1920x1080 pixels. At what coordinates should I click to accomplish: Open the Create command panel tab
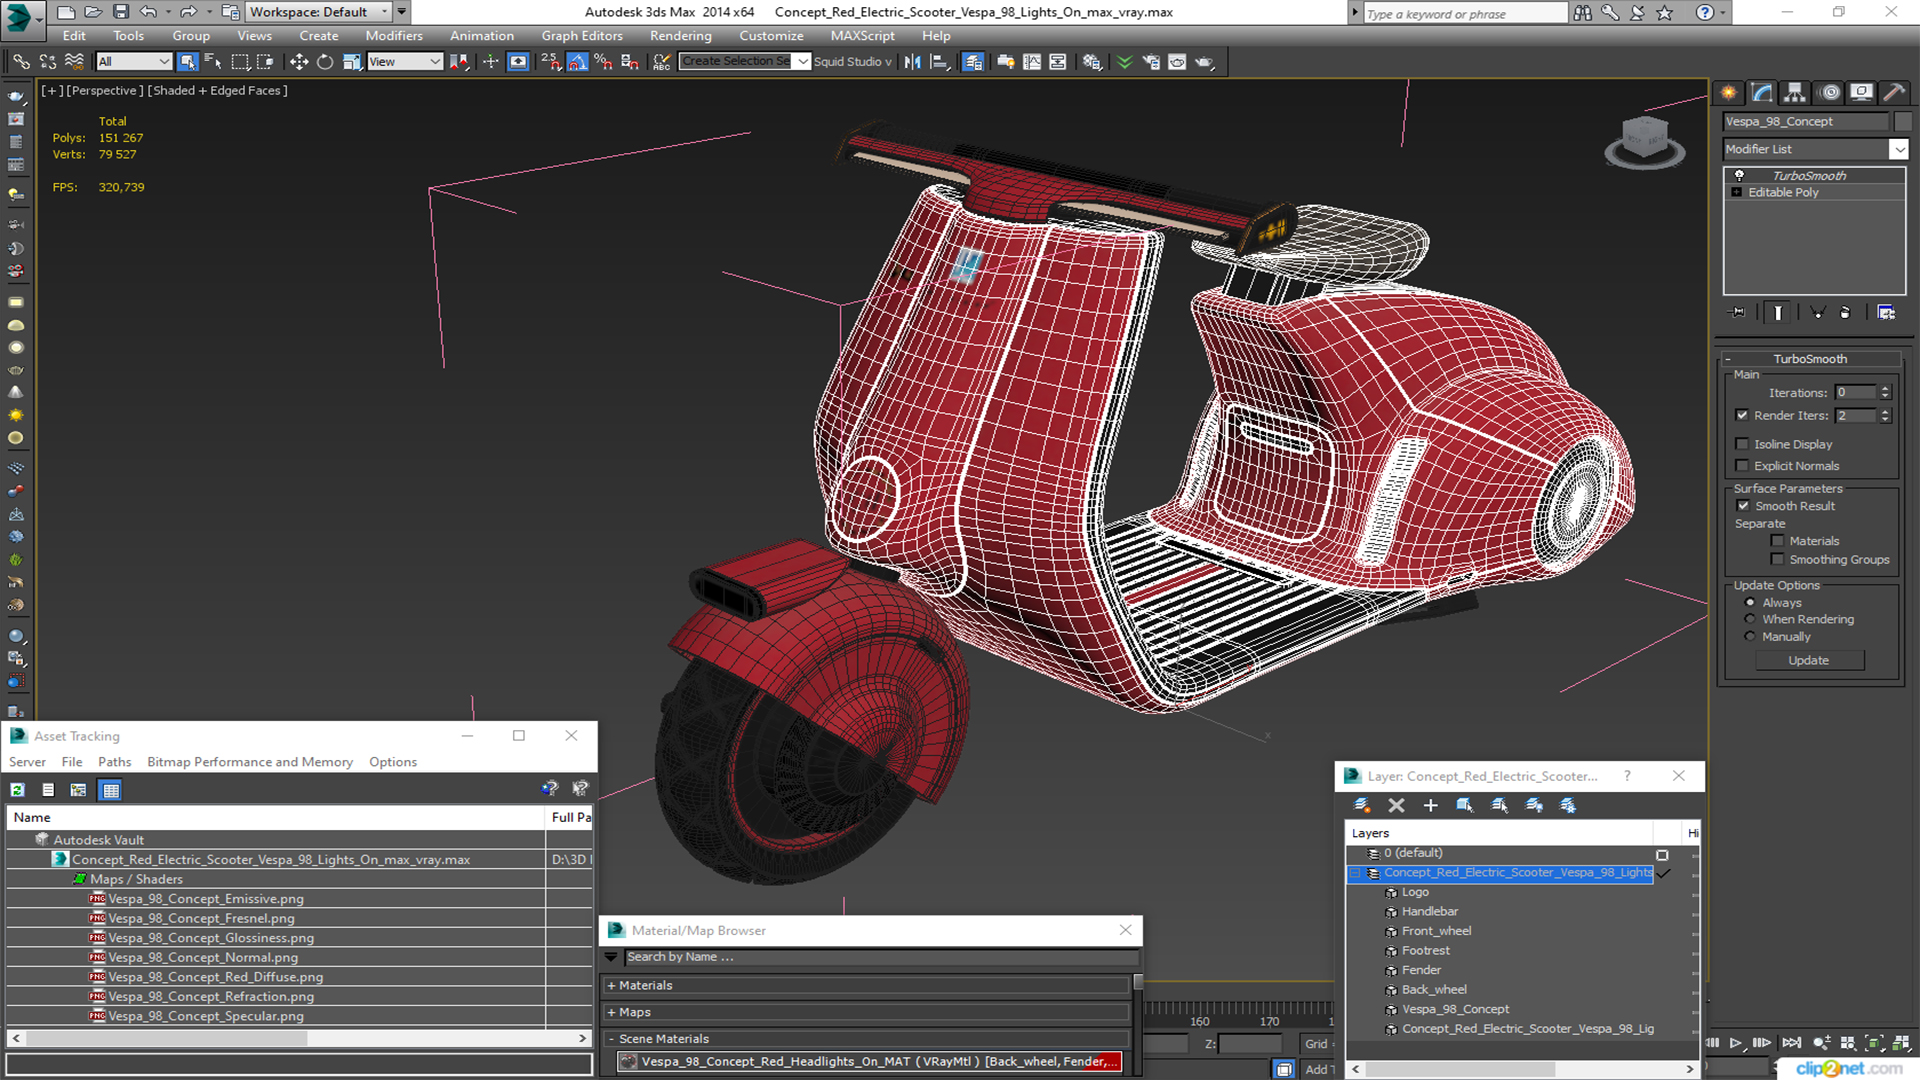pyautogui.click(x=1729, y=92)
